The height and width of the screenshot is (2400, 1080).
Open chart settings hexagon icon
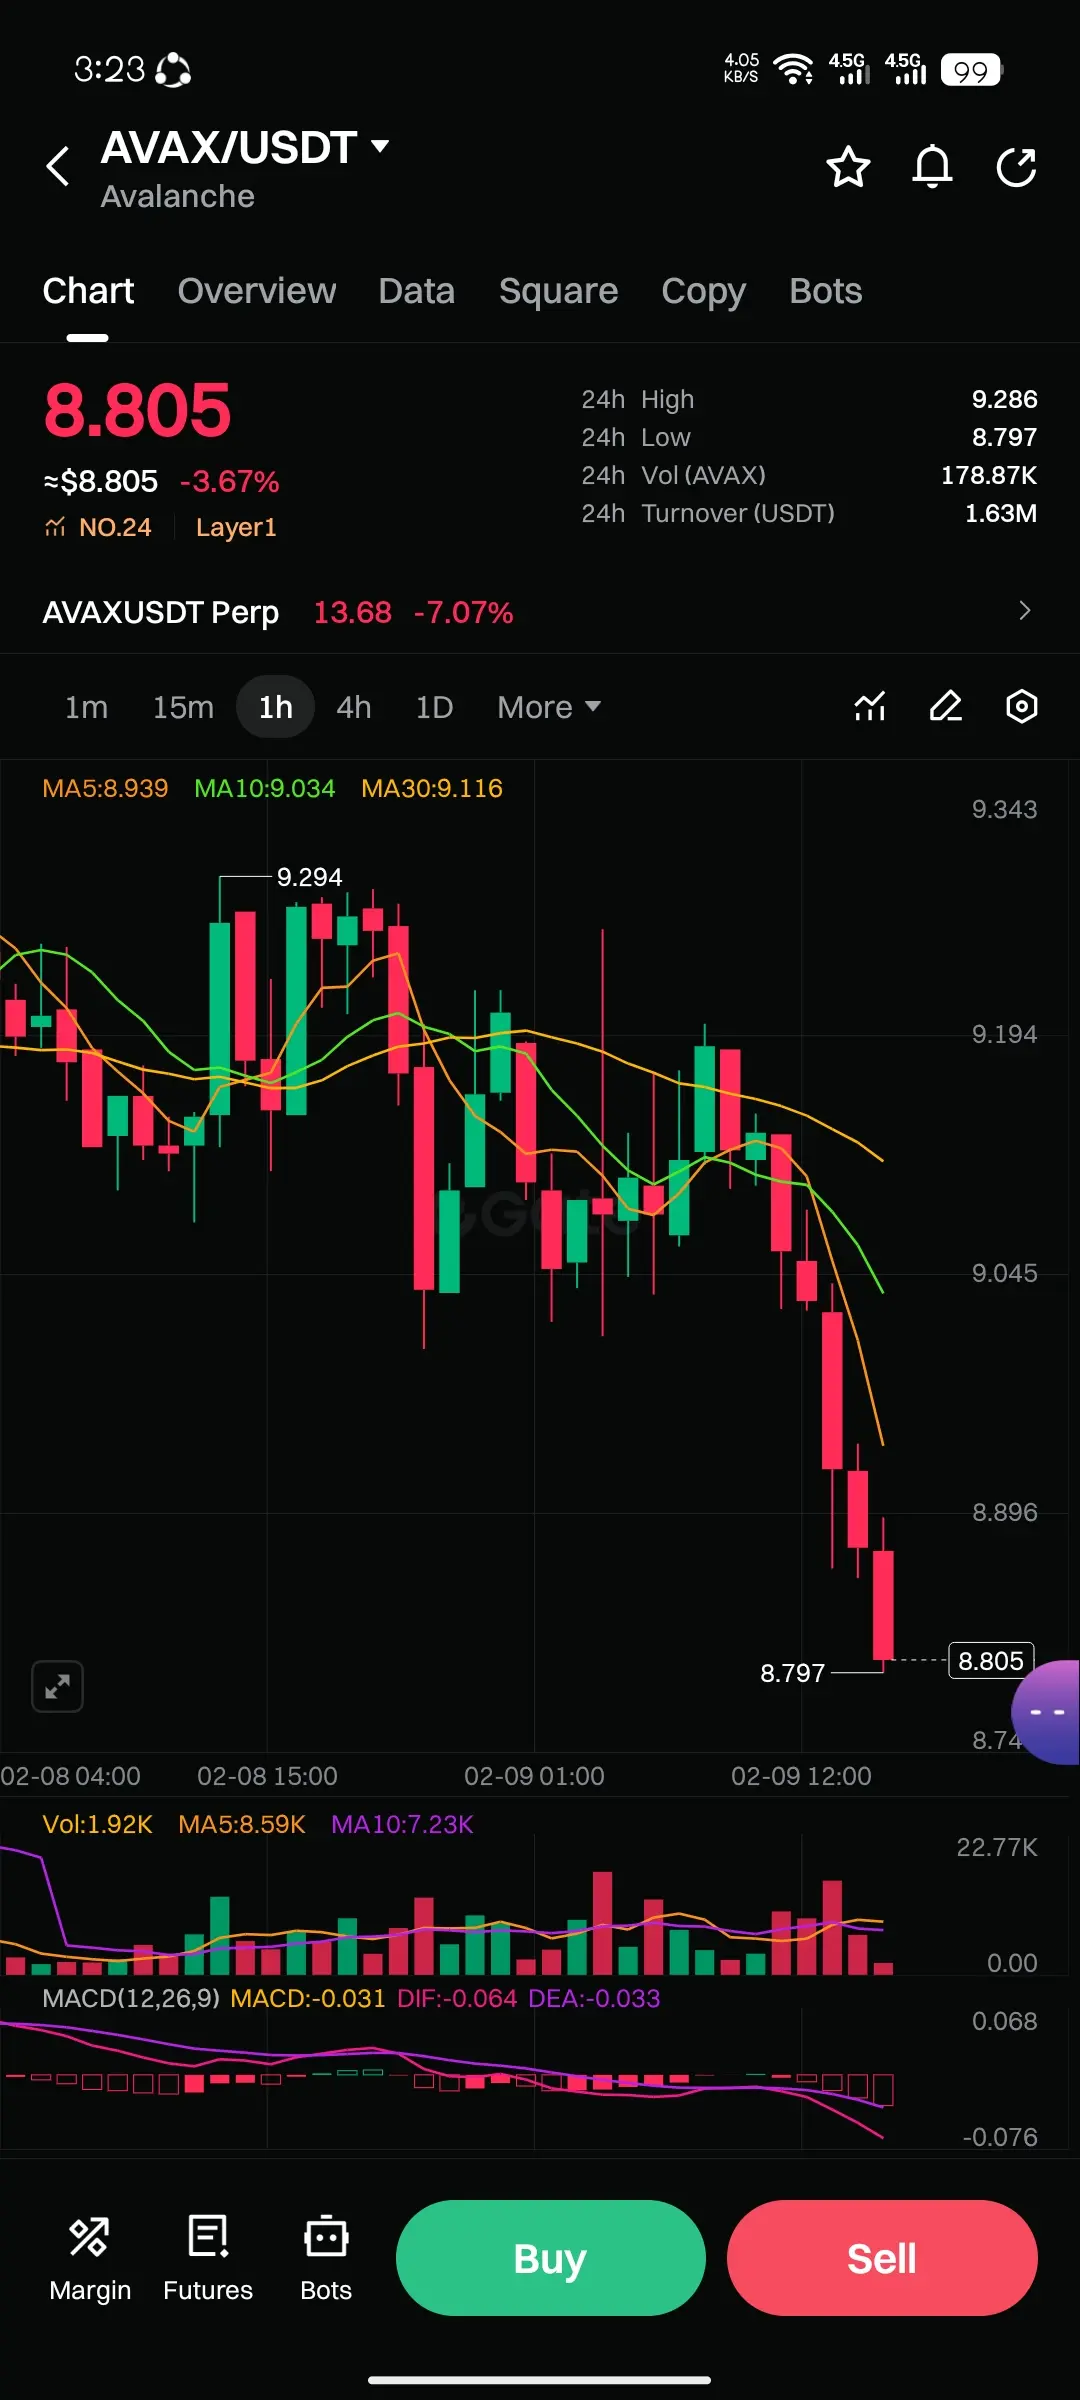pyautogui.click(x=1021, y=707)
